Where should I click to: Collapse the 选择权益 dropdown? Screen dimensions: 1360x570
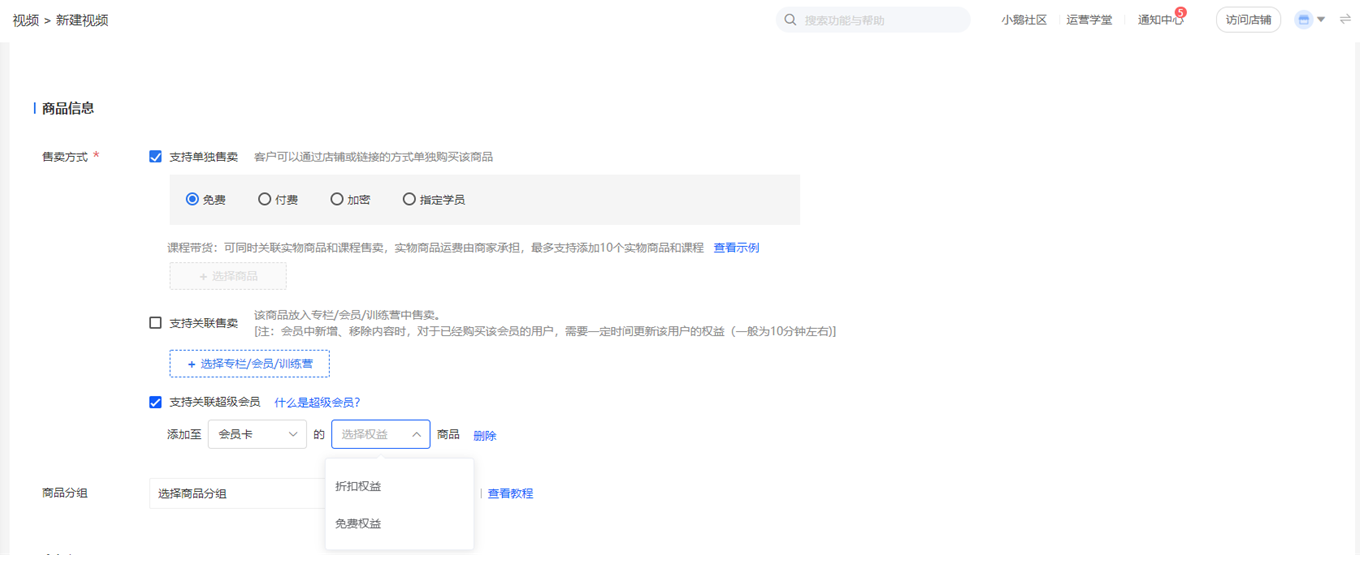point(381,434)
